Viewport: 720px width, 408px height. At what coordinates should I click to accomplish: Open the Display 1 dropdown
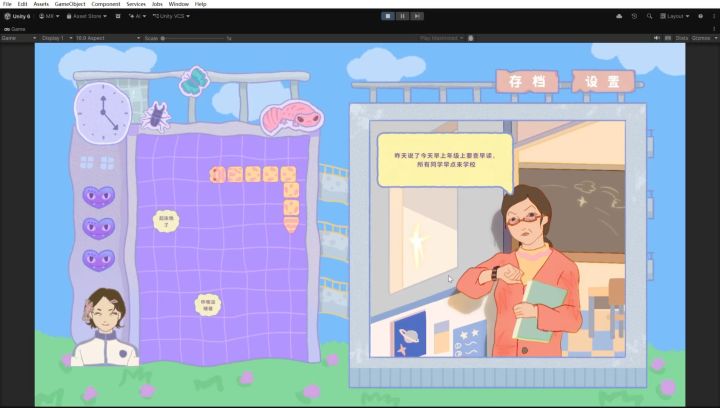(x=57, y=38)
